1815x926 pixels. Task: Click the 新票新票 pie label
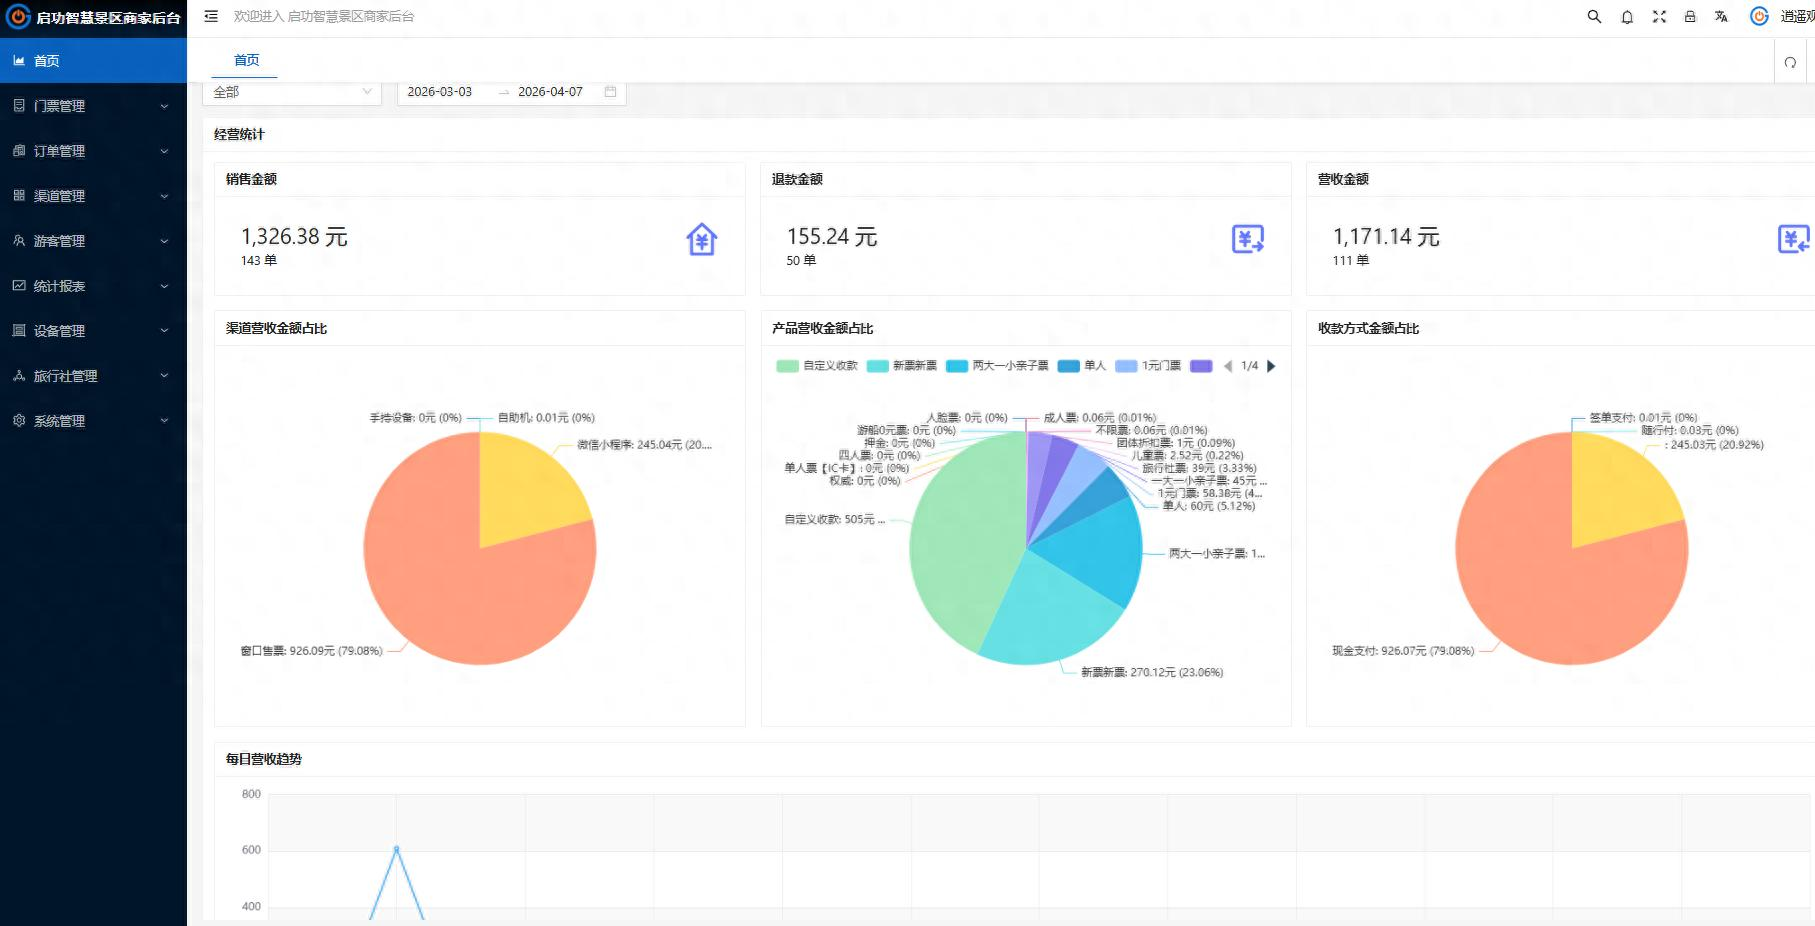click(x=1152, y=673)
